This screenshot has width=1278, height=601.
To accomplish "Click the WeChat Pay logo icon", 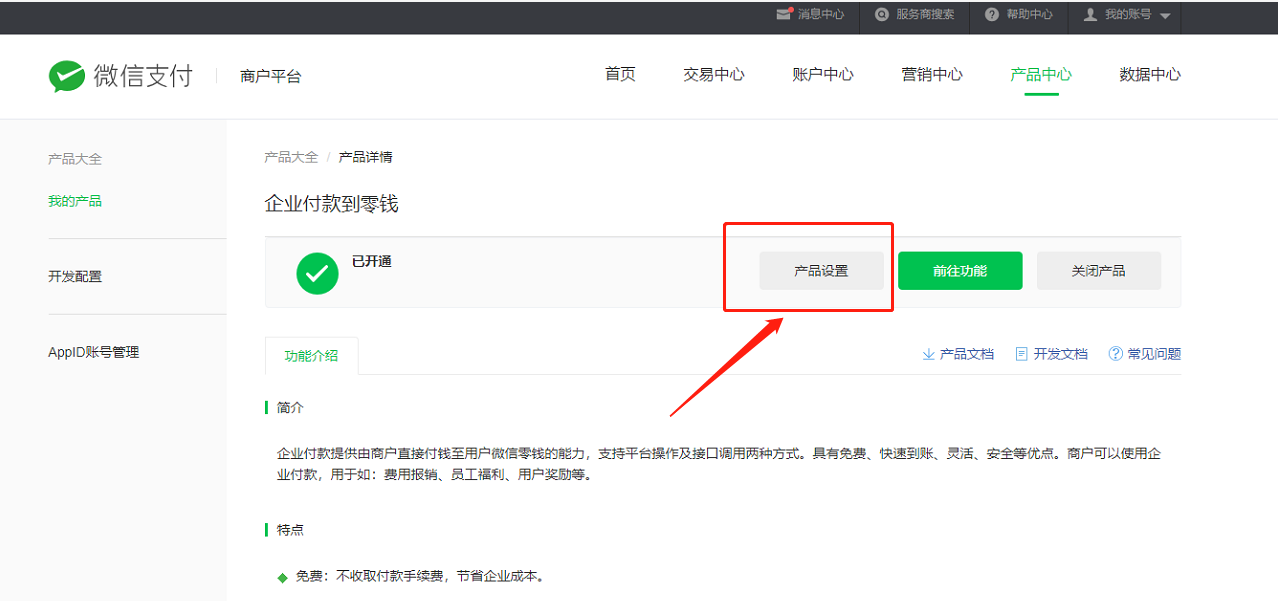I will click(x=67, y=76).
